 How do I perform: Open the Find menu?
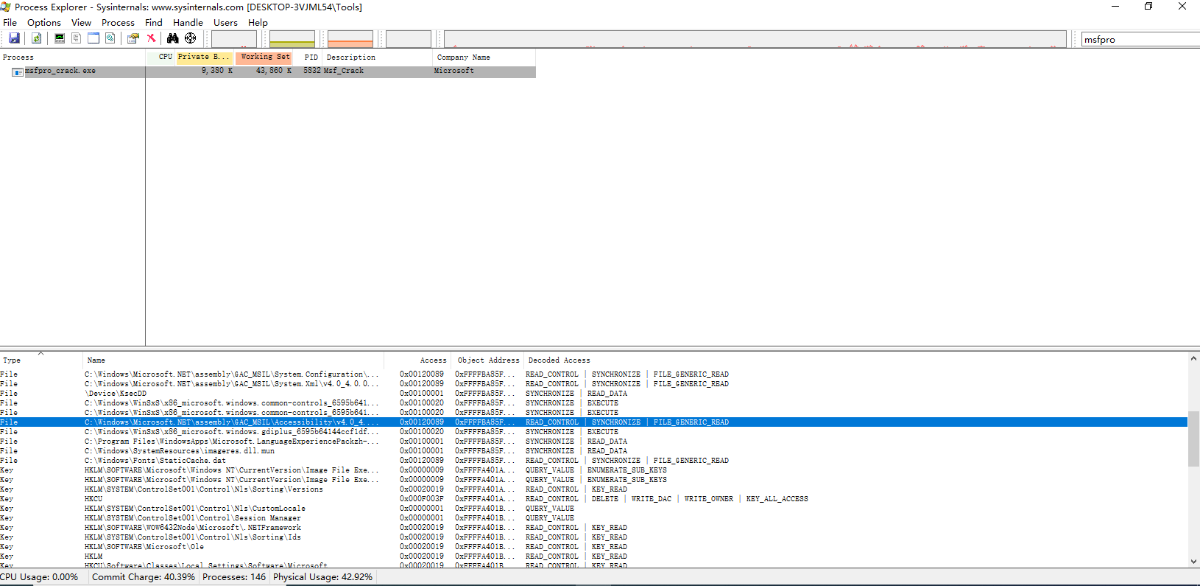pos(154,22)
